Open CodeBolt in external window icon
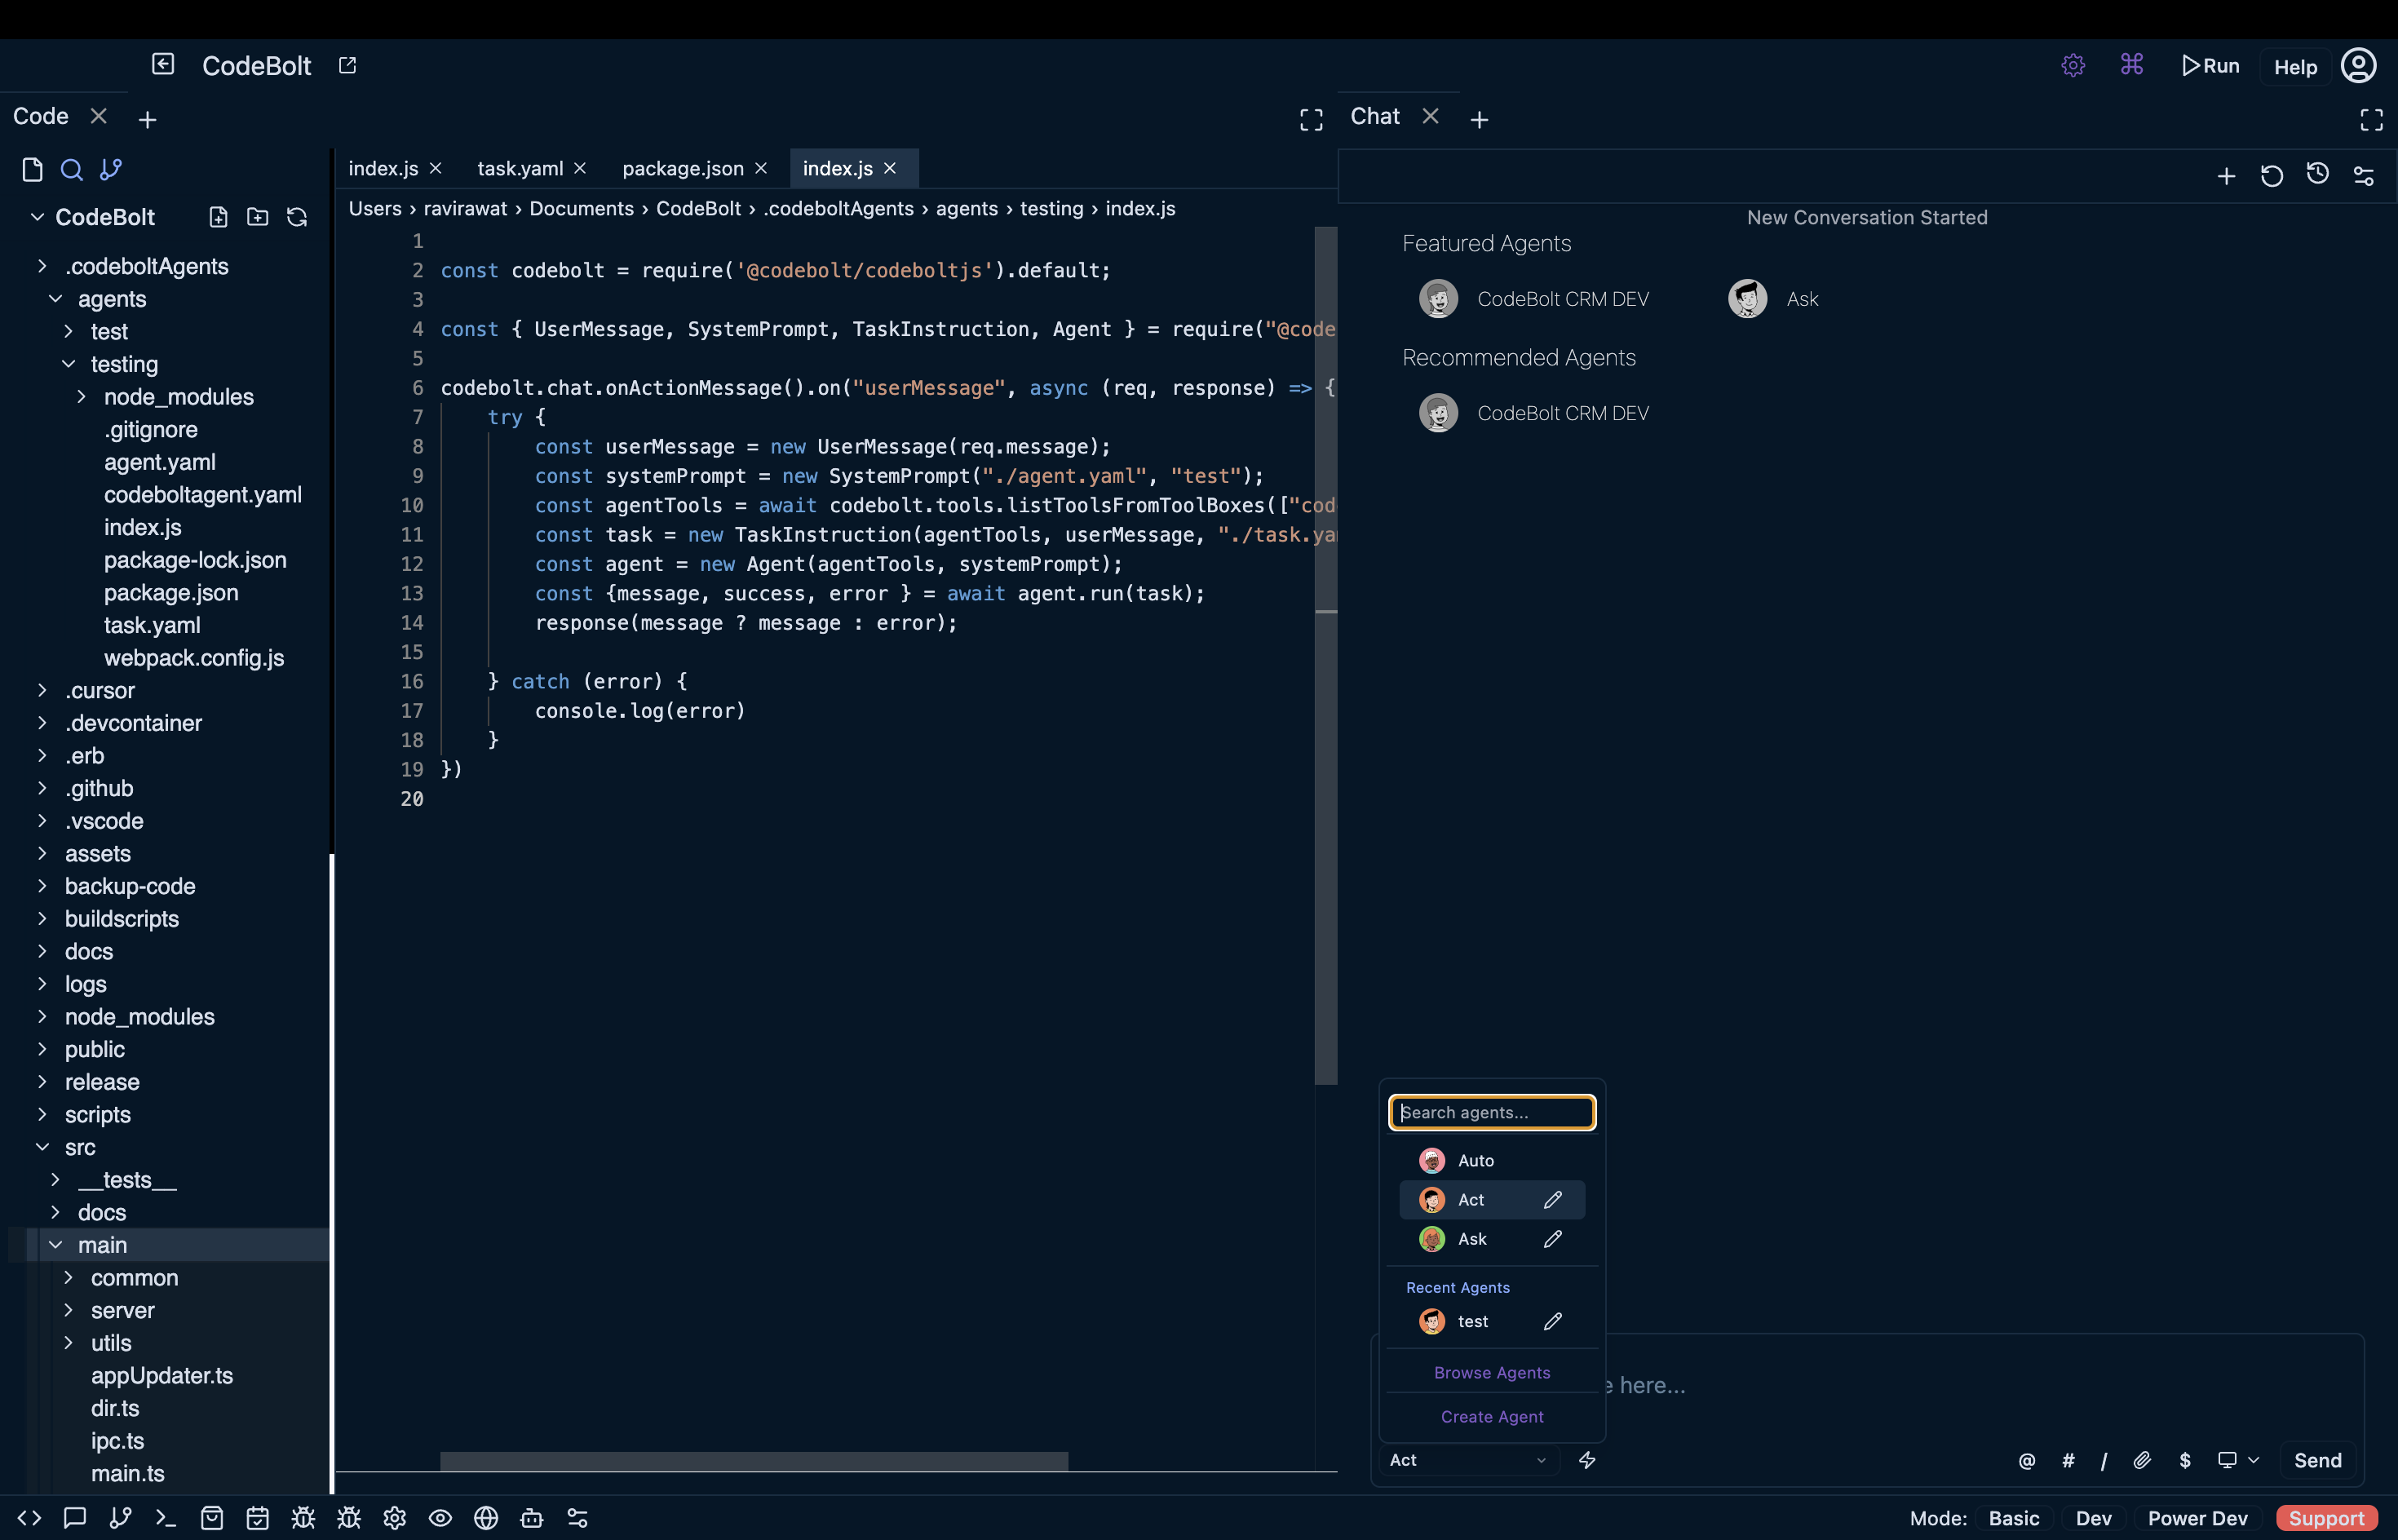Image resolution: width=2398 pixels, height=1540 pixels. [347, 65]
